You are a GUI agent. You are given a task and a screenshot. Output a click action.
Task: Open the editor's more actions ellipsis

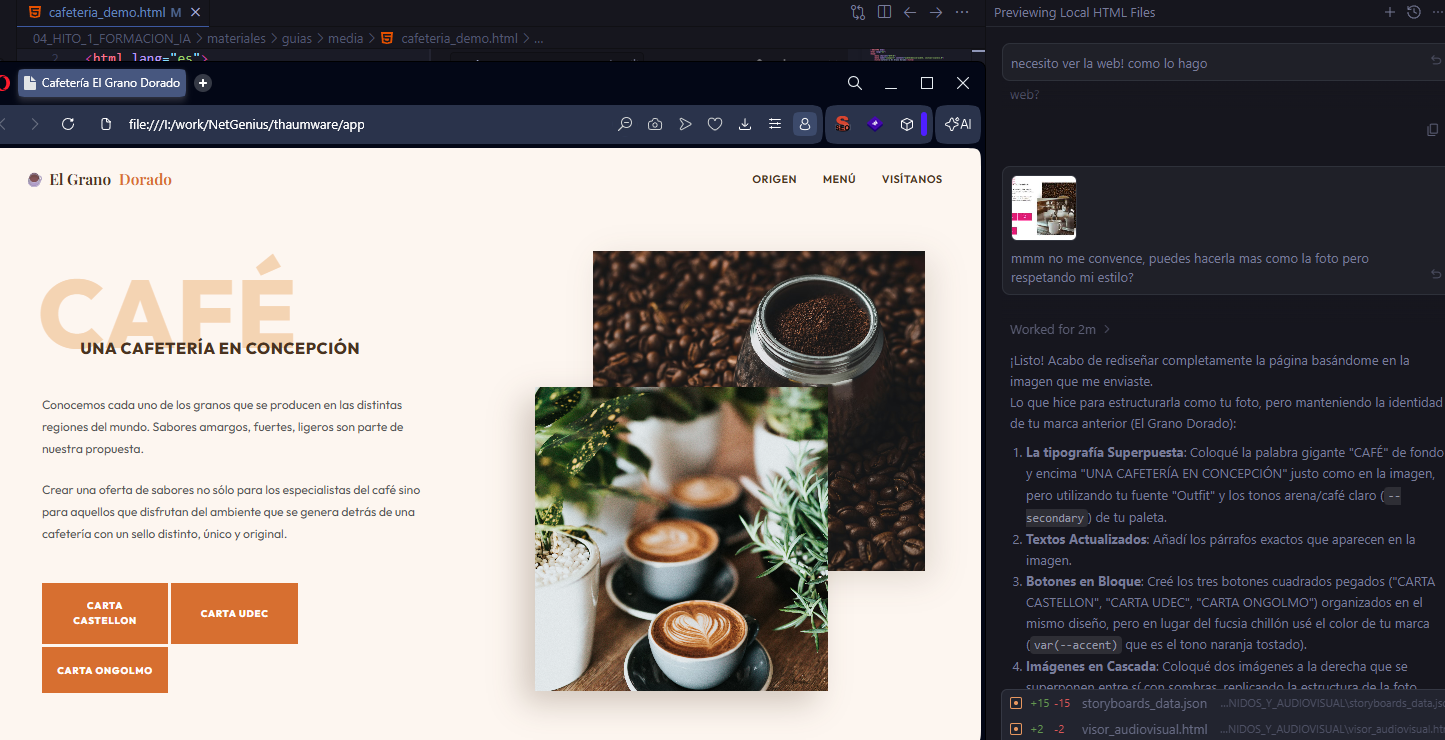coord(962,12)
